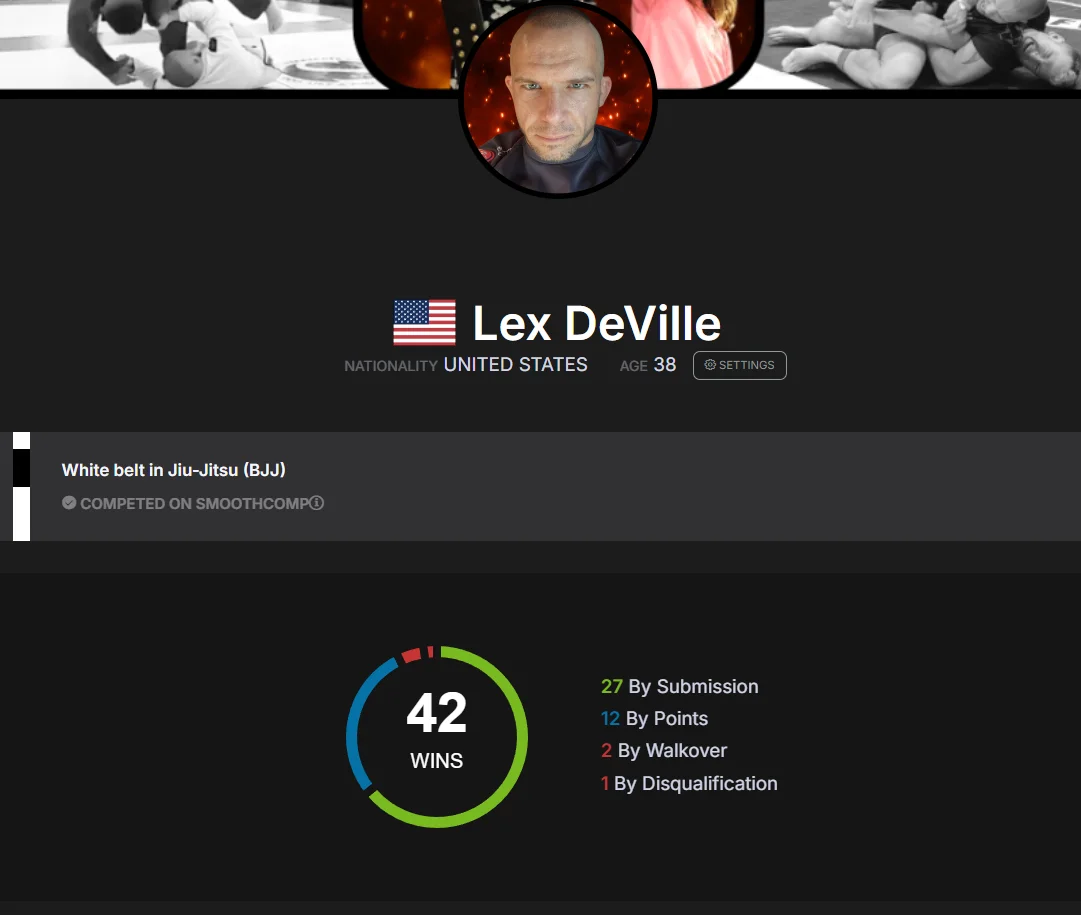This screenshot has height=915, width=1081.
Task: Open the Settings button with the gear icon
Action: 739,365
